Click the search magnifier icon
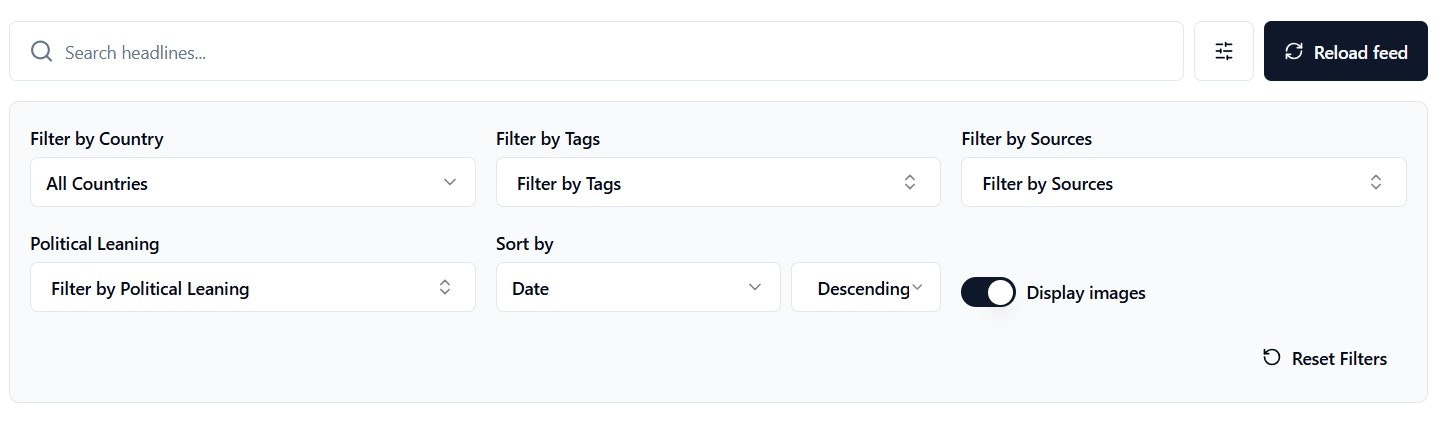The width and height of the screenshot is (1447, 422). click(x=41, y=52)
